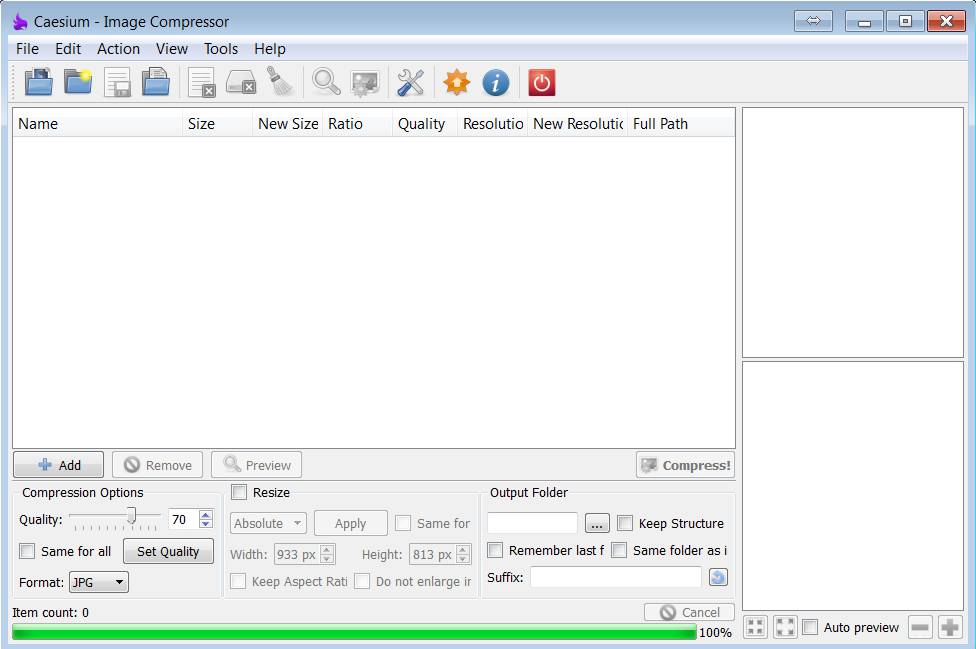
Task: Click the Open List toolbar icon
Action: point(156,82)
